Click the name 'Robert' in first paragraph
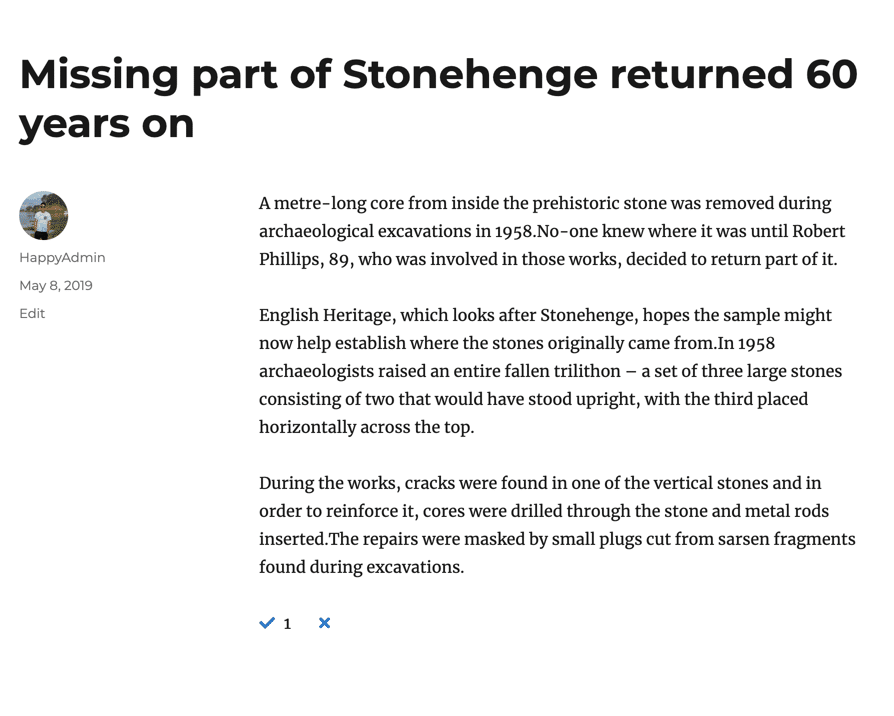The height and width of the screenshot is (716, 894). [819, 231]
